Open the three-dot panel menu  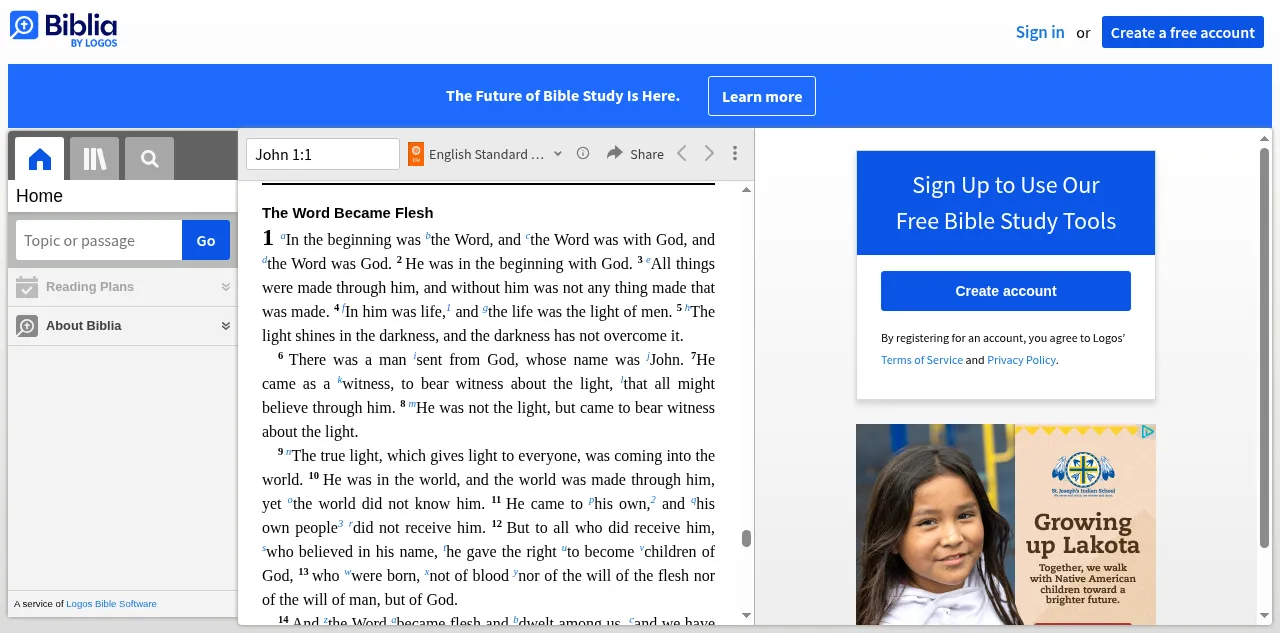pos(735,153)
